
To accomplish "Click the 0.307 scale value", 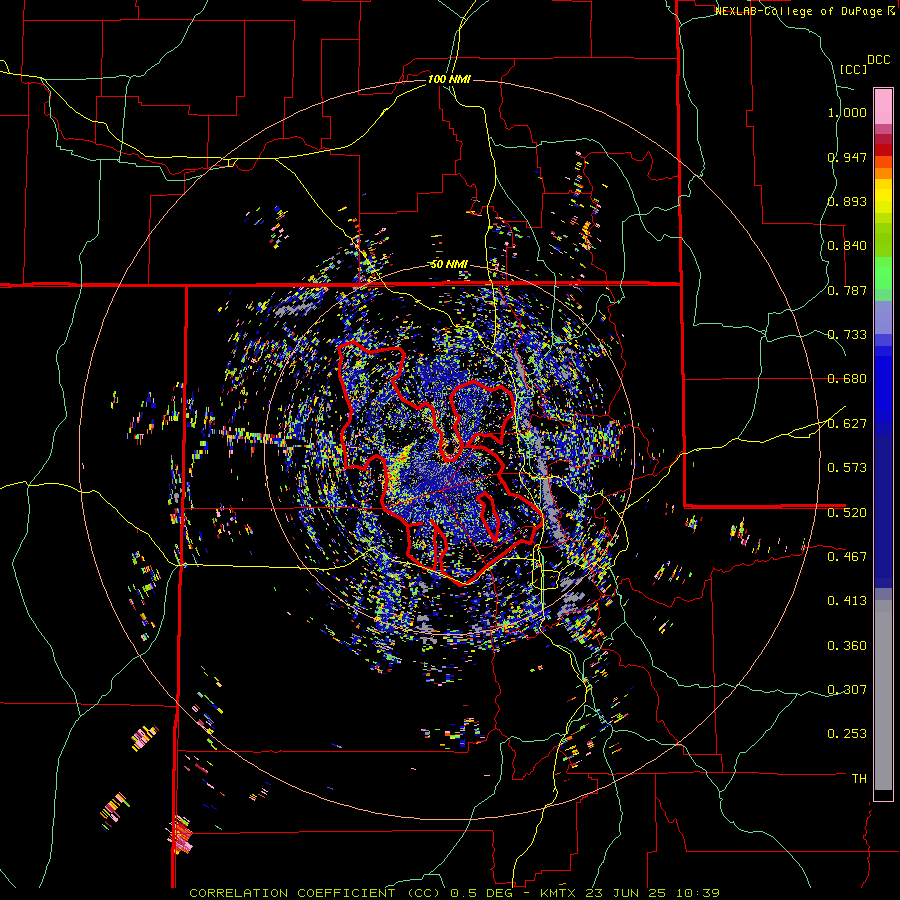I will (x=847, y=690).
